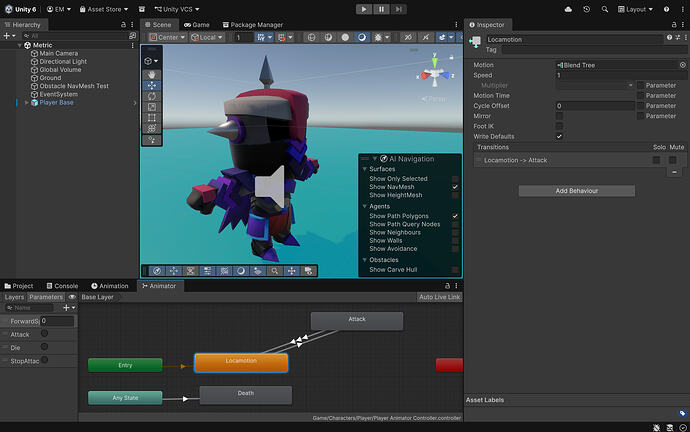
Task: Click the orientation gizmo Y axis cone
Action: [x=435, y=62]
